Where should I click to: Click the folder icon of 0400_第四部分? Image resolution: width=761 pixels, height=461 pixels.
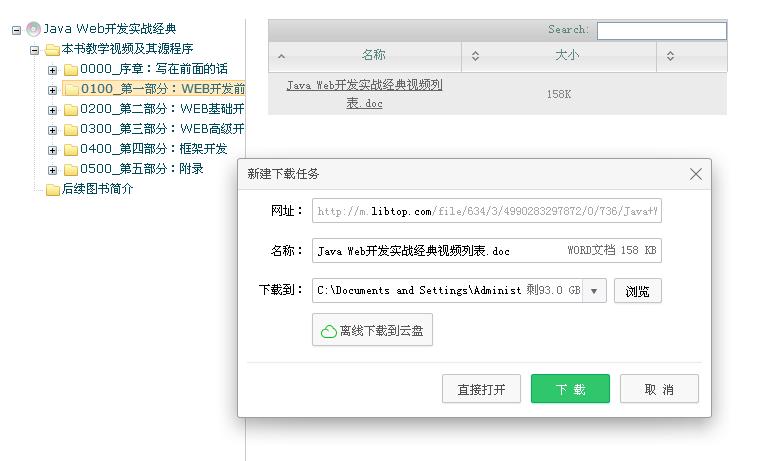(x=71, y=149)
